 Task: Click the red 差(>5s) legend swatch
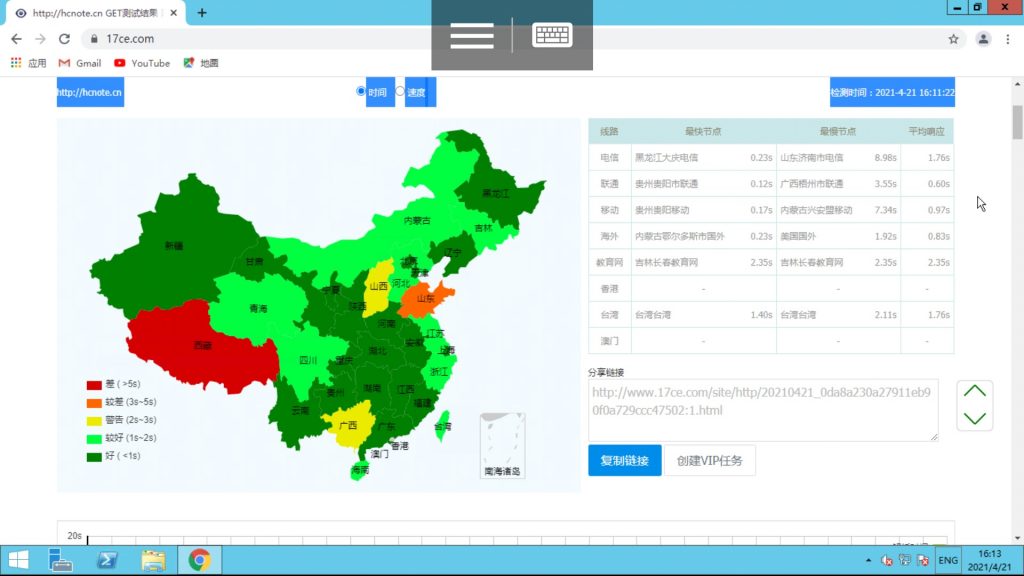click(x=93, y=384)
